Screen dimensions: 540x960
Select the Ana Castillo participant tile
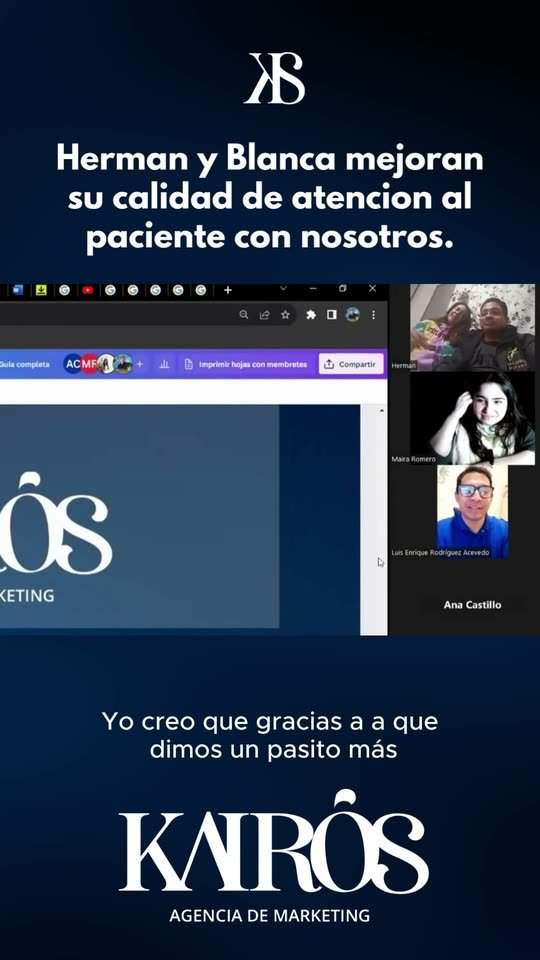(x=472, y=605)
